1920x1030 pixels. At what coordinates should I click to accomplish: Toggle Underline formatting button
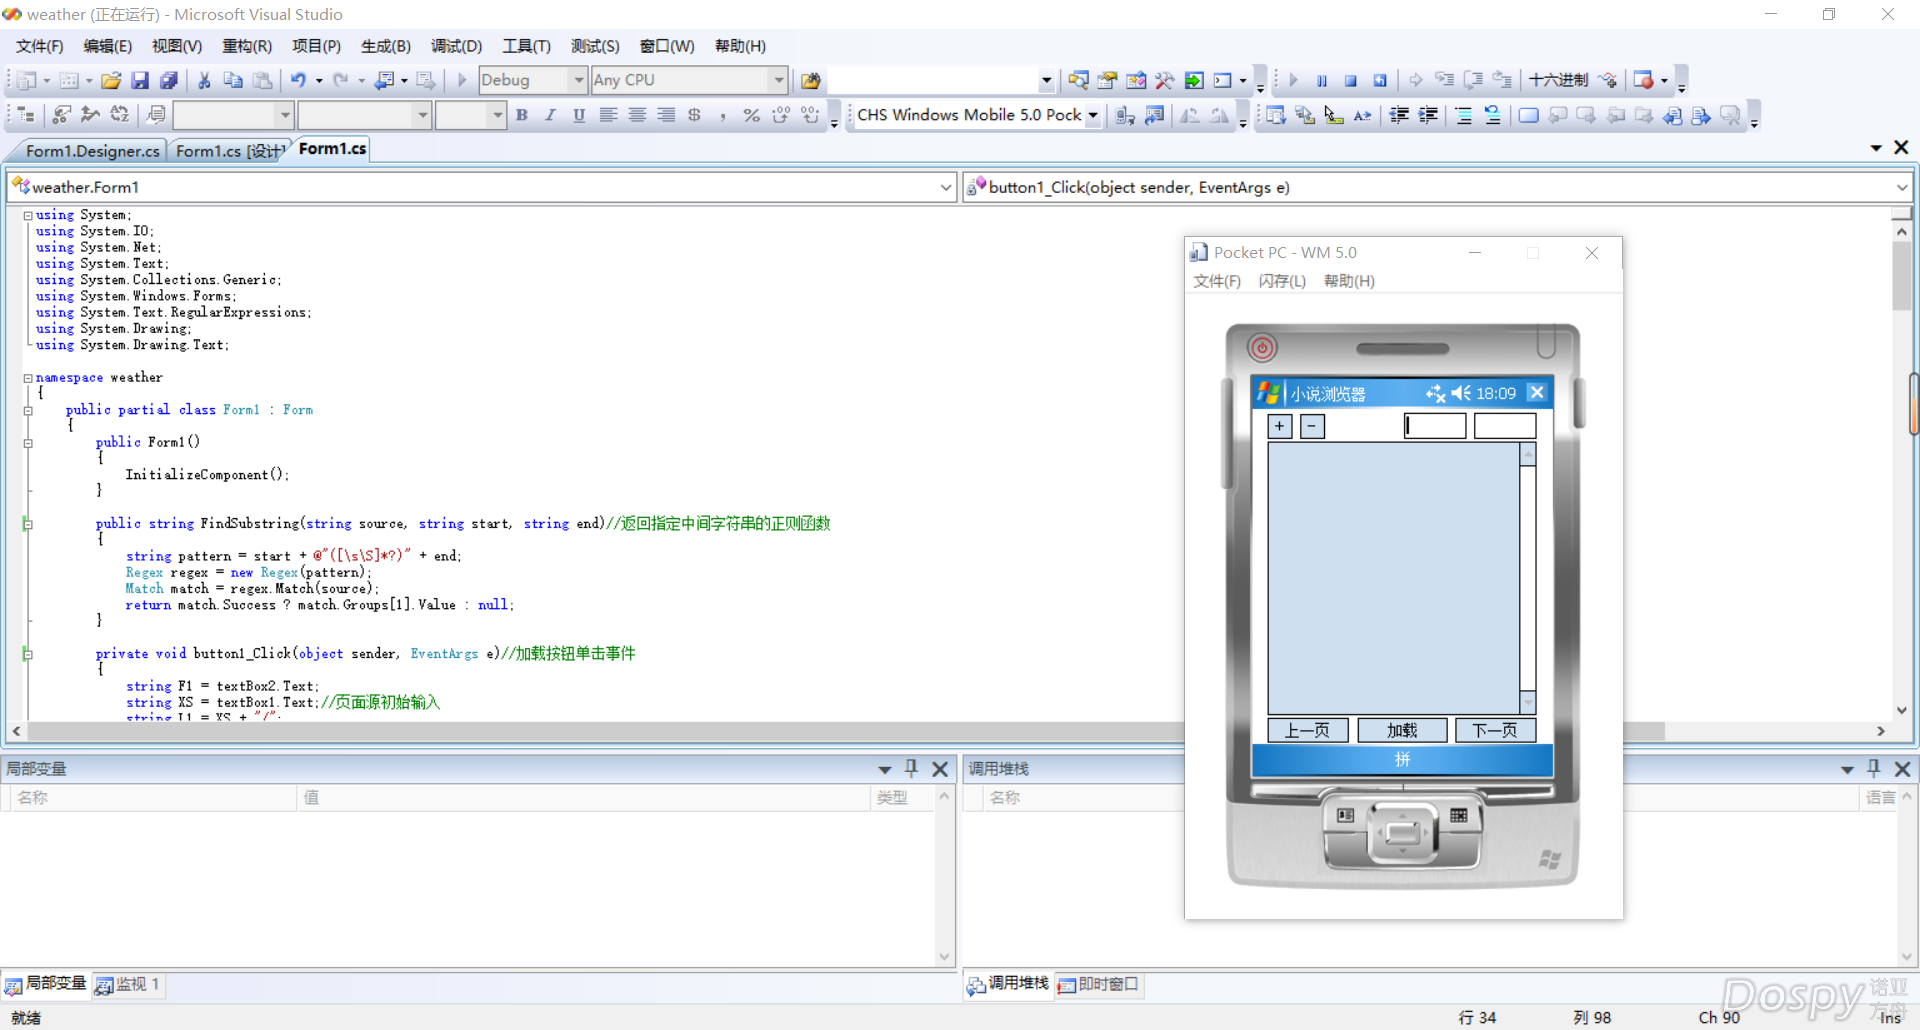coord(579,115)
